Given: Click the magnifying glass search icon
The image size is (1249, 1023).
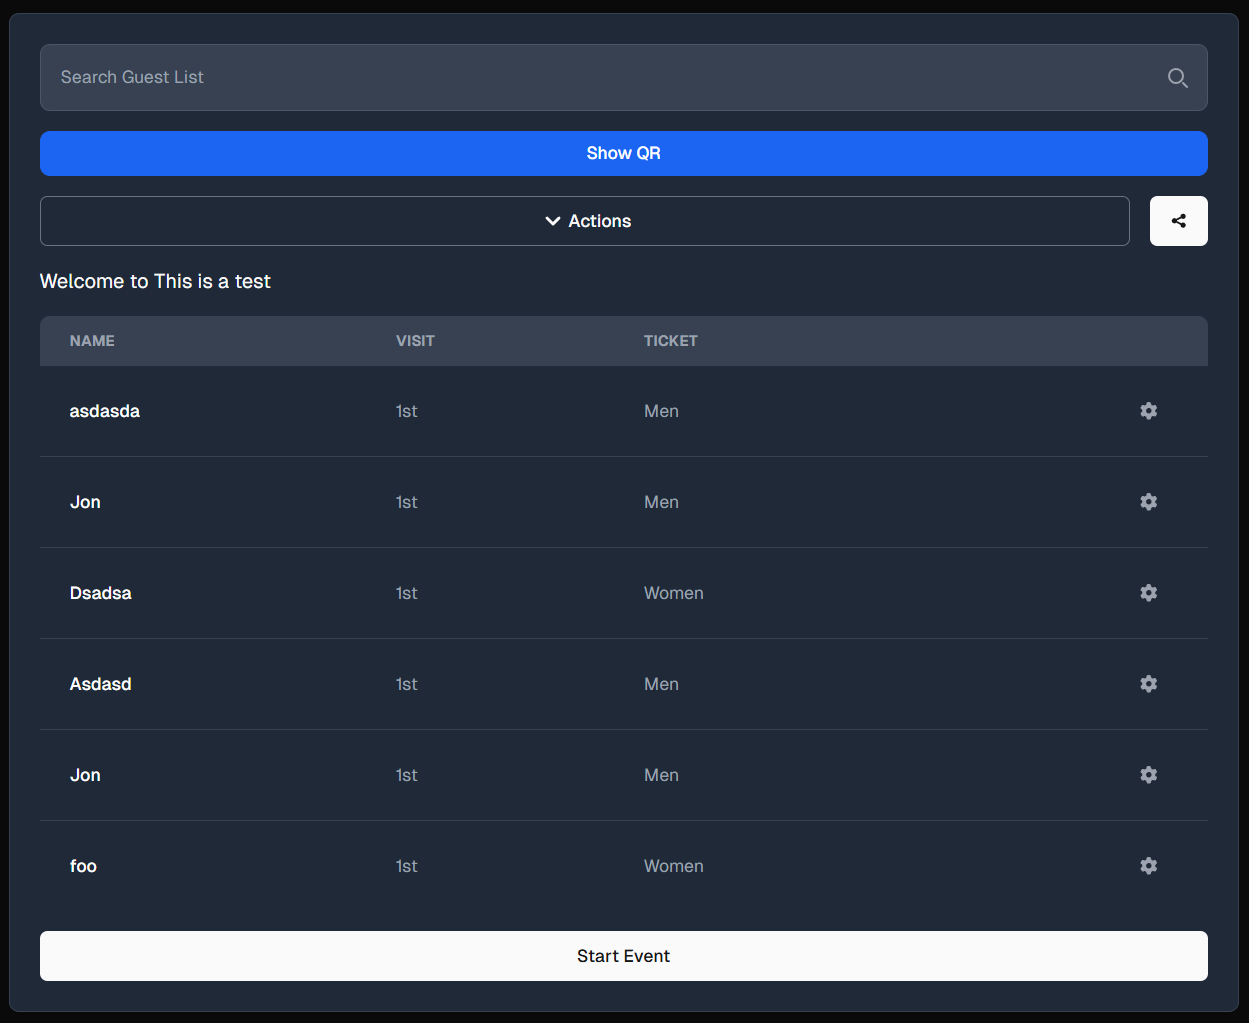Looking at the screenshot, I should (x=1178, y=78).
